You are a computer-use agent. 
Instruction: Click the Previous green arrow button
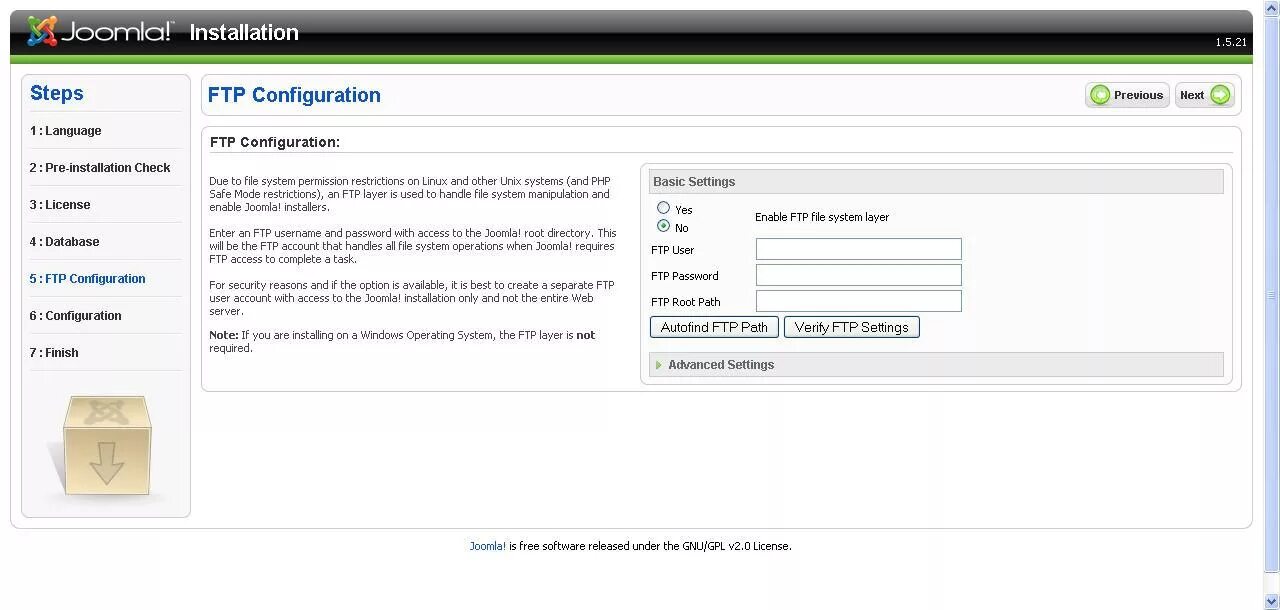[x=1127, y=95]
